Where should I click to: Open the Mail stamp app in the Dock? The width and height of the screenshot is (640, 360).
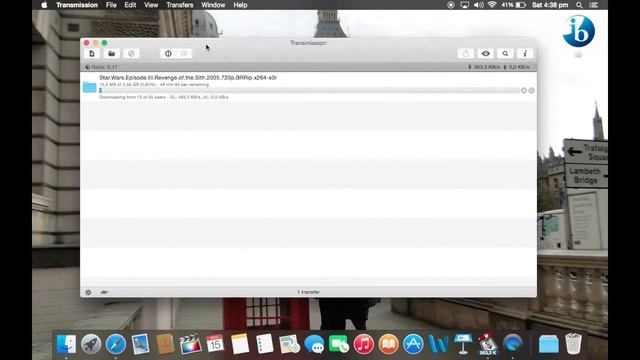[x=140, y=344]
